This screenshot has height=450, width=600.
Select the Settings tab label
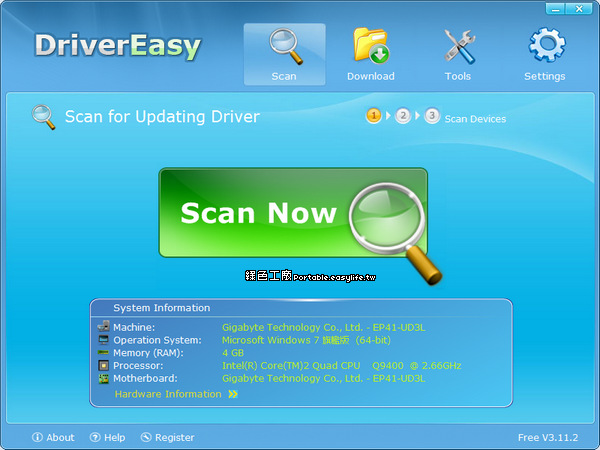(545, 77)
